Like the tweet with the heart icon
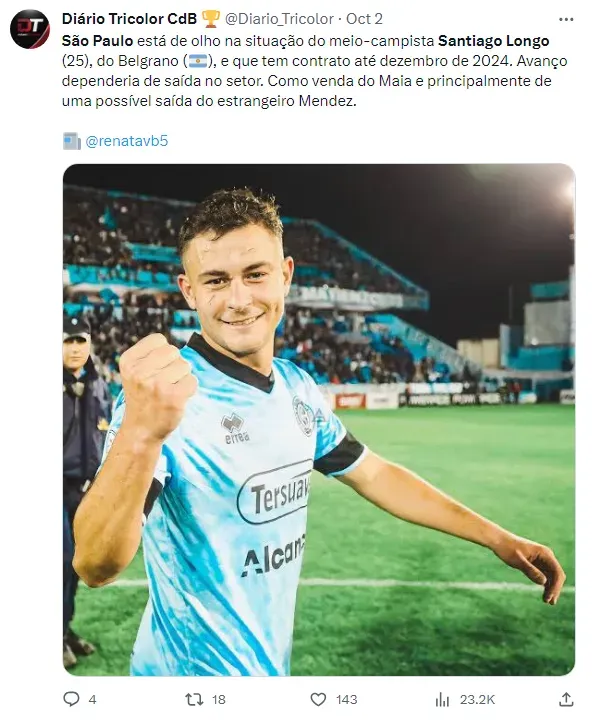 click(318, 699)
